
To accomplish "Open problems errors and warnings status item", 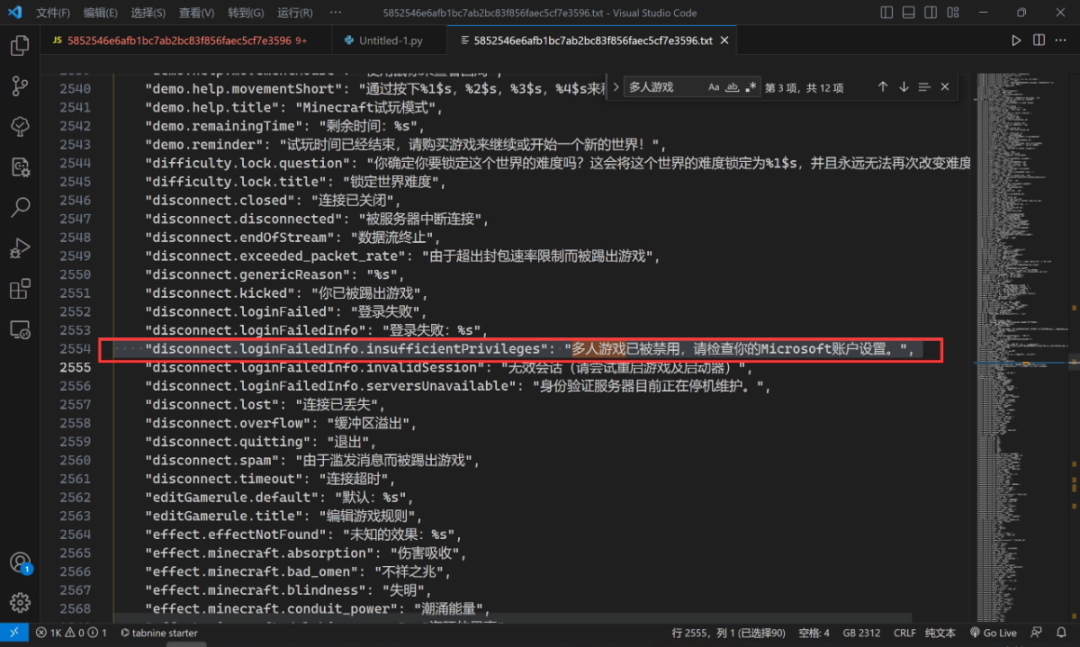I will pyautogui.click(x=72, y=633).
